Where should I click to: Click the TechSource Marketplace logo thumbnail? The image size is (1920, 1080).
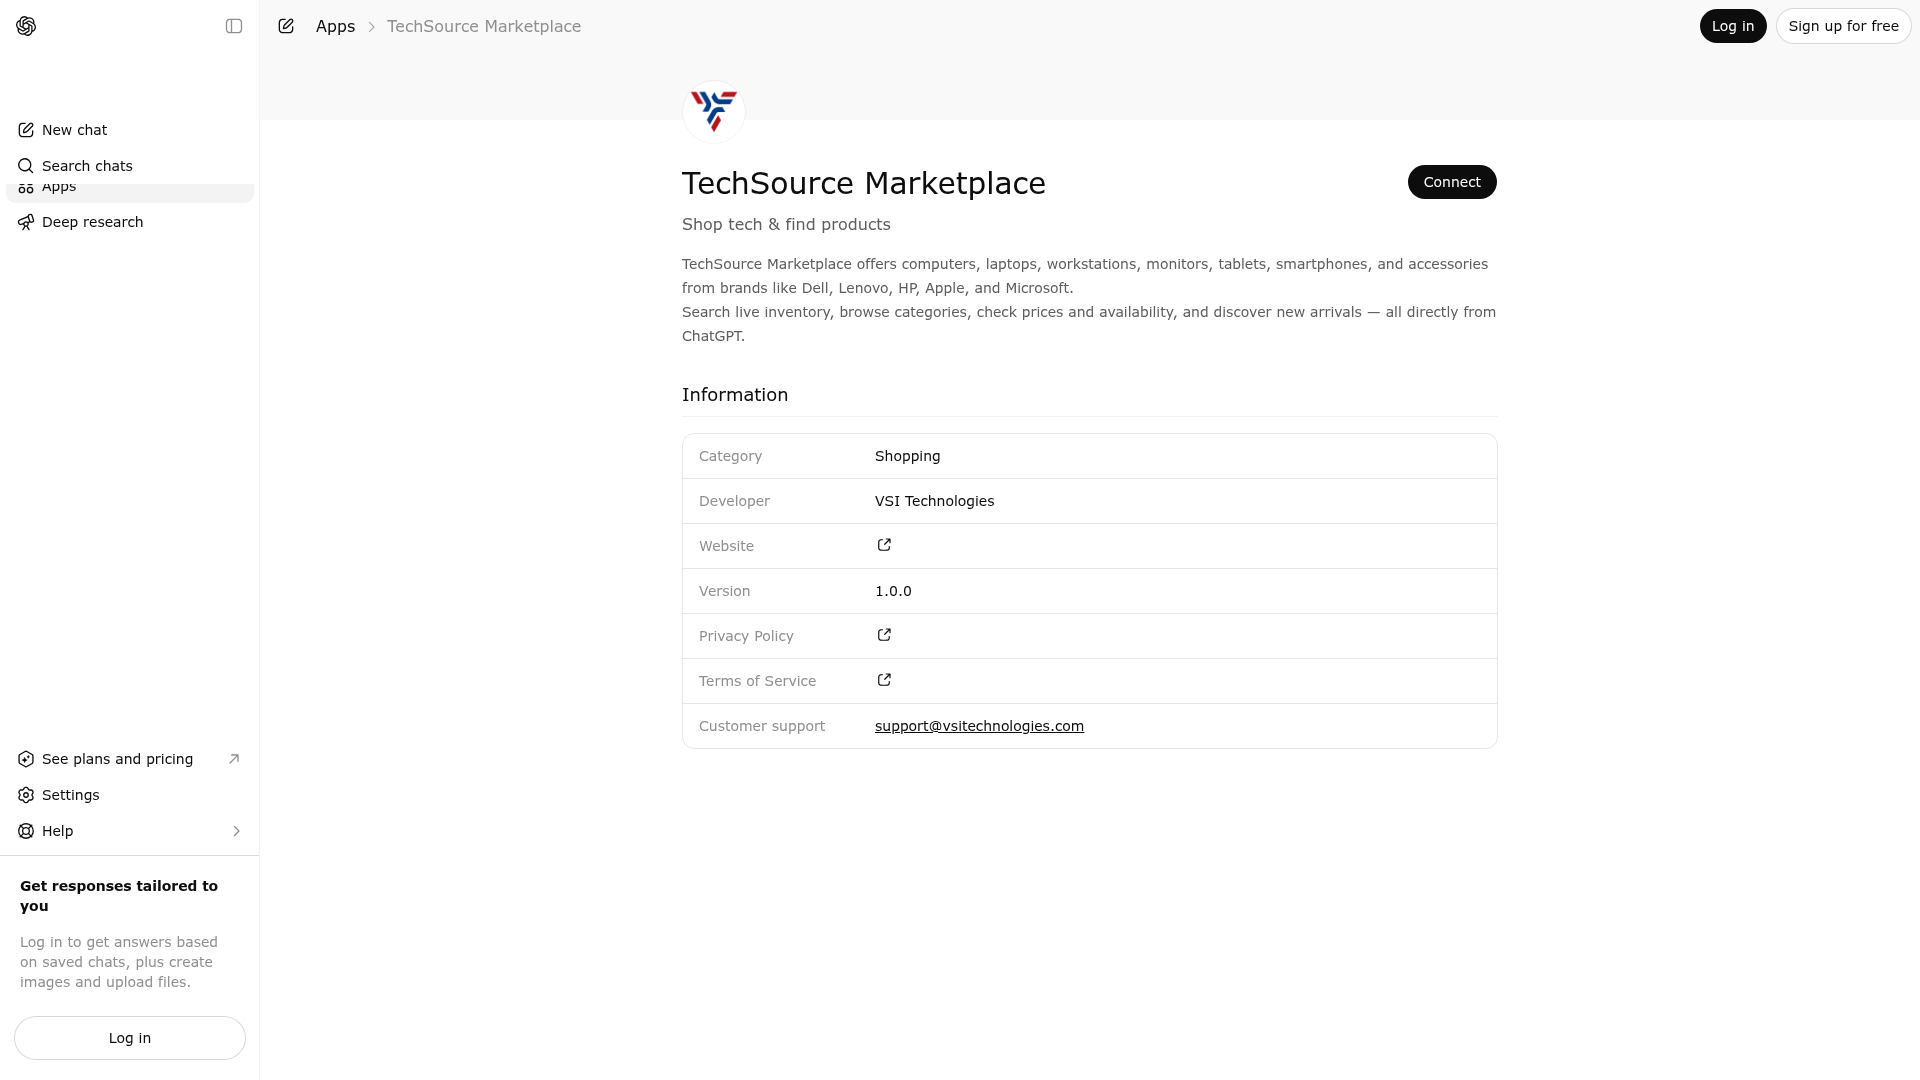(714, 112)
